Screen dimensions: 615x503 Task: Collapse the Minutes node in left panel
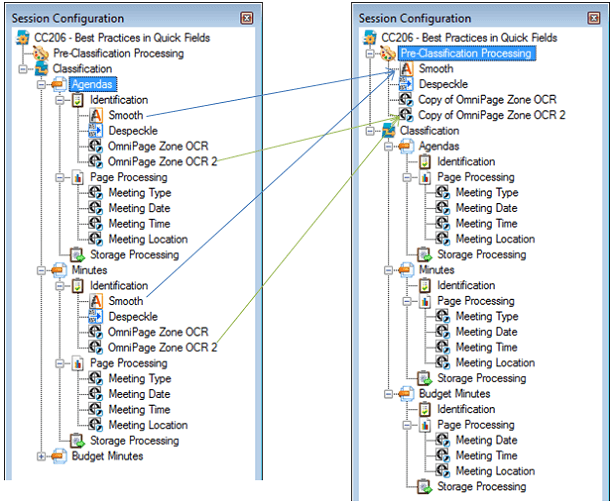[x=41, y=270]
